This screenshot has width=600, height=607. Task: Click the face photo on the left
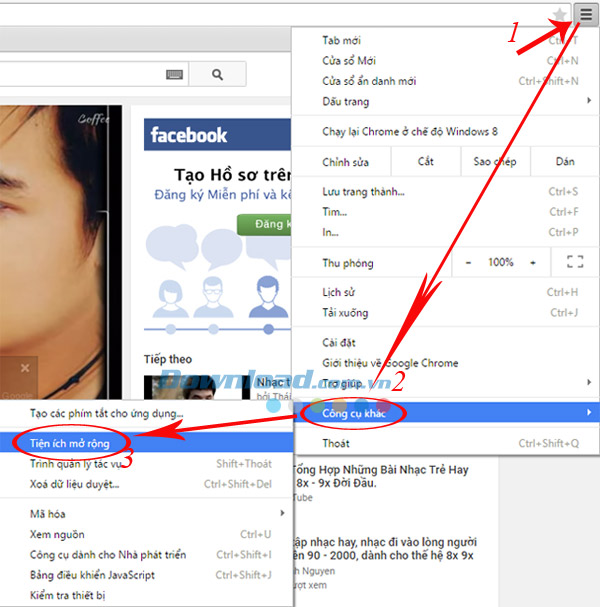[61, 252]
